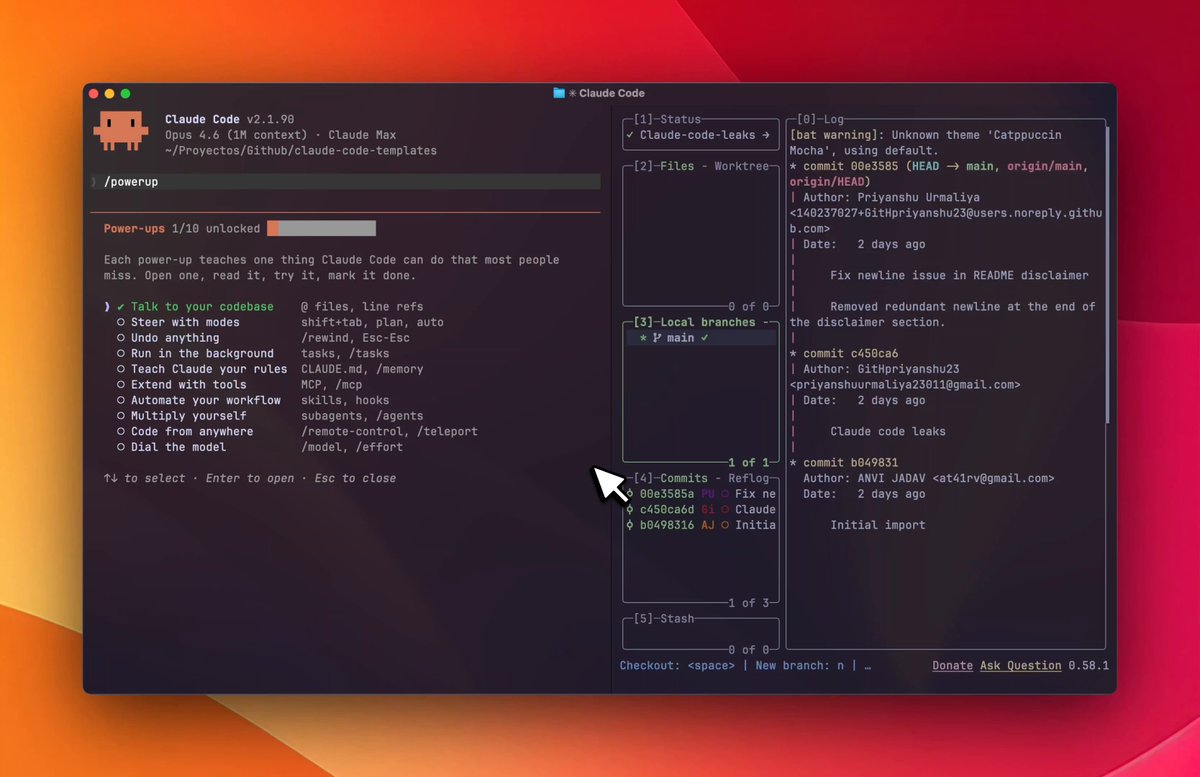Select the Steer with modes radio circle
The image size is (1200, 777).
pos(120,323)
